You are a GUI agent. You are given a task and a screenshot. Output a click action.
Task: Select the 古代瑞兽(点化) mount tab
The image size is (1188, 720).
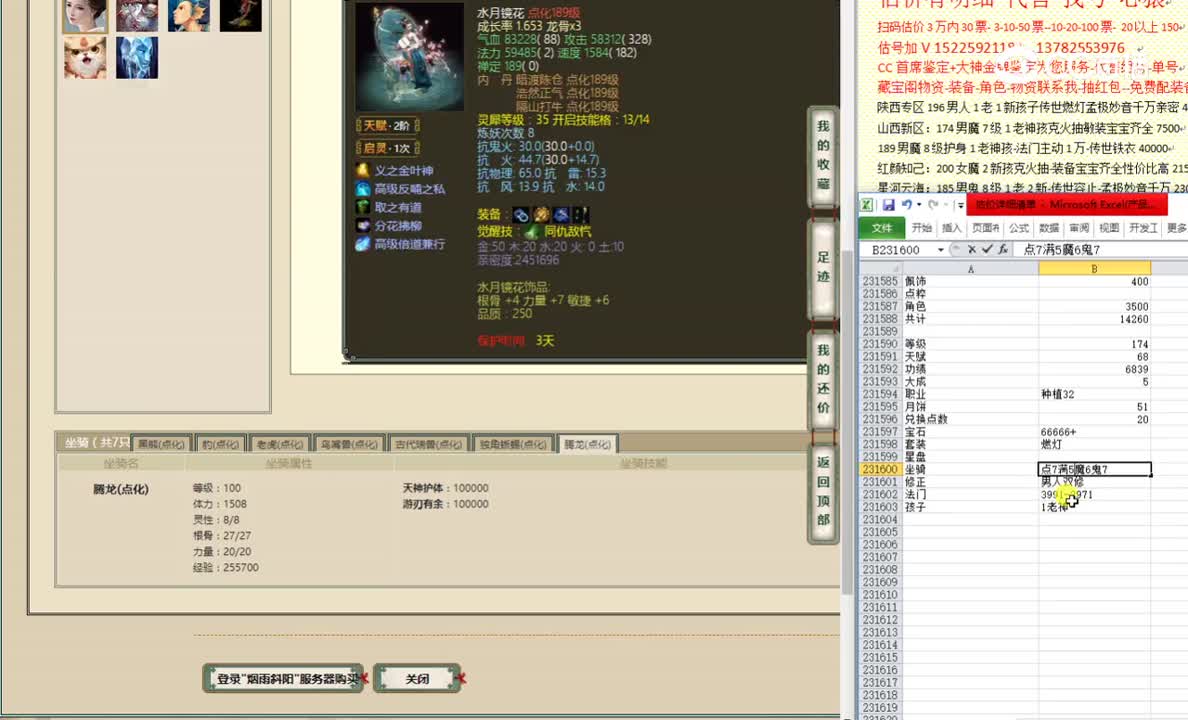pyautogui.click(x=429, y=444)
